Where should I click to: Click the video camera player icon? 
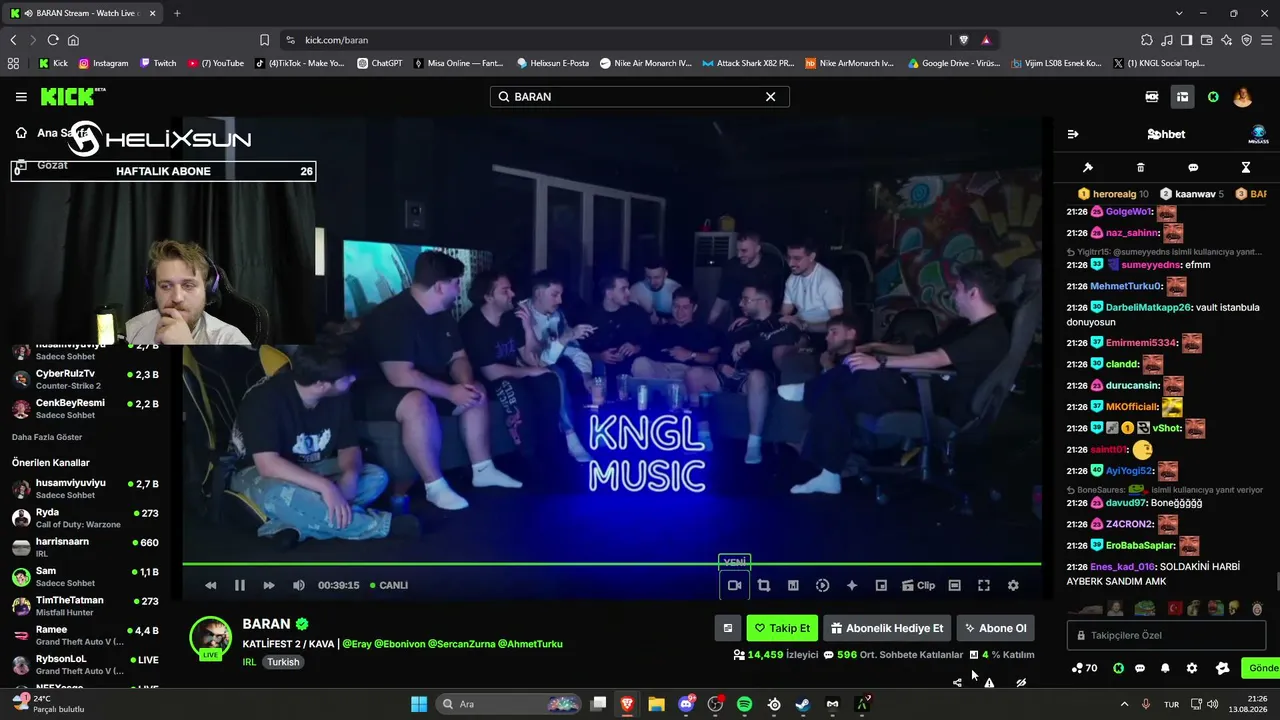click(x=734, y=585)
